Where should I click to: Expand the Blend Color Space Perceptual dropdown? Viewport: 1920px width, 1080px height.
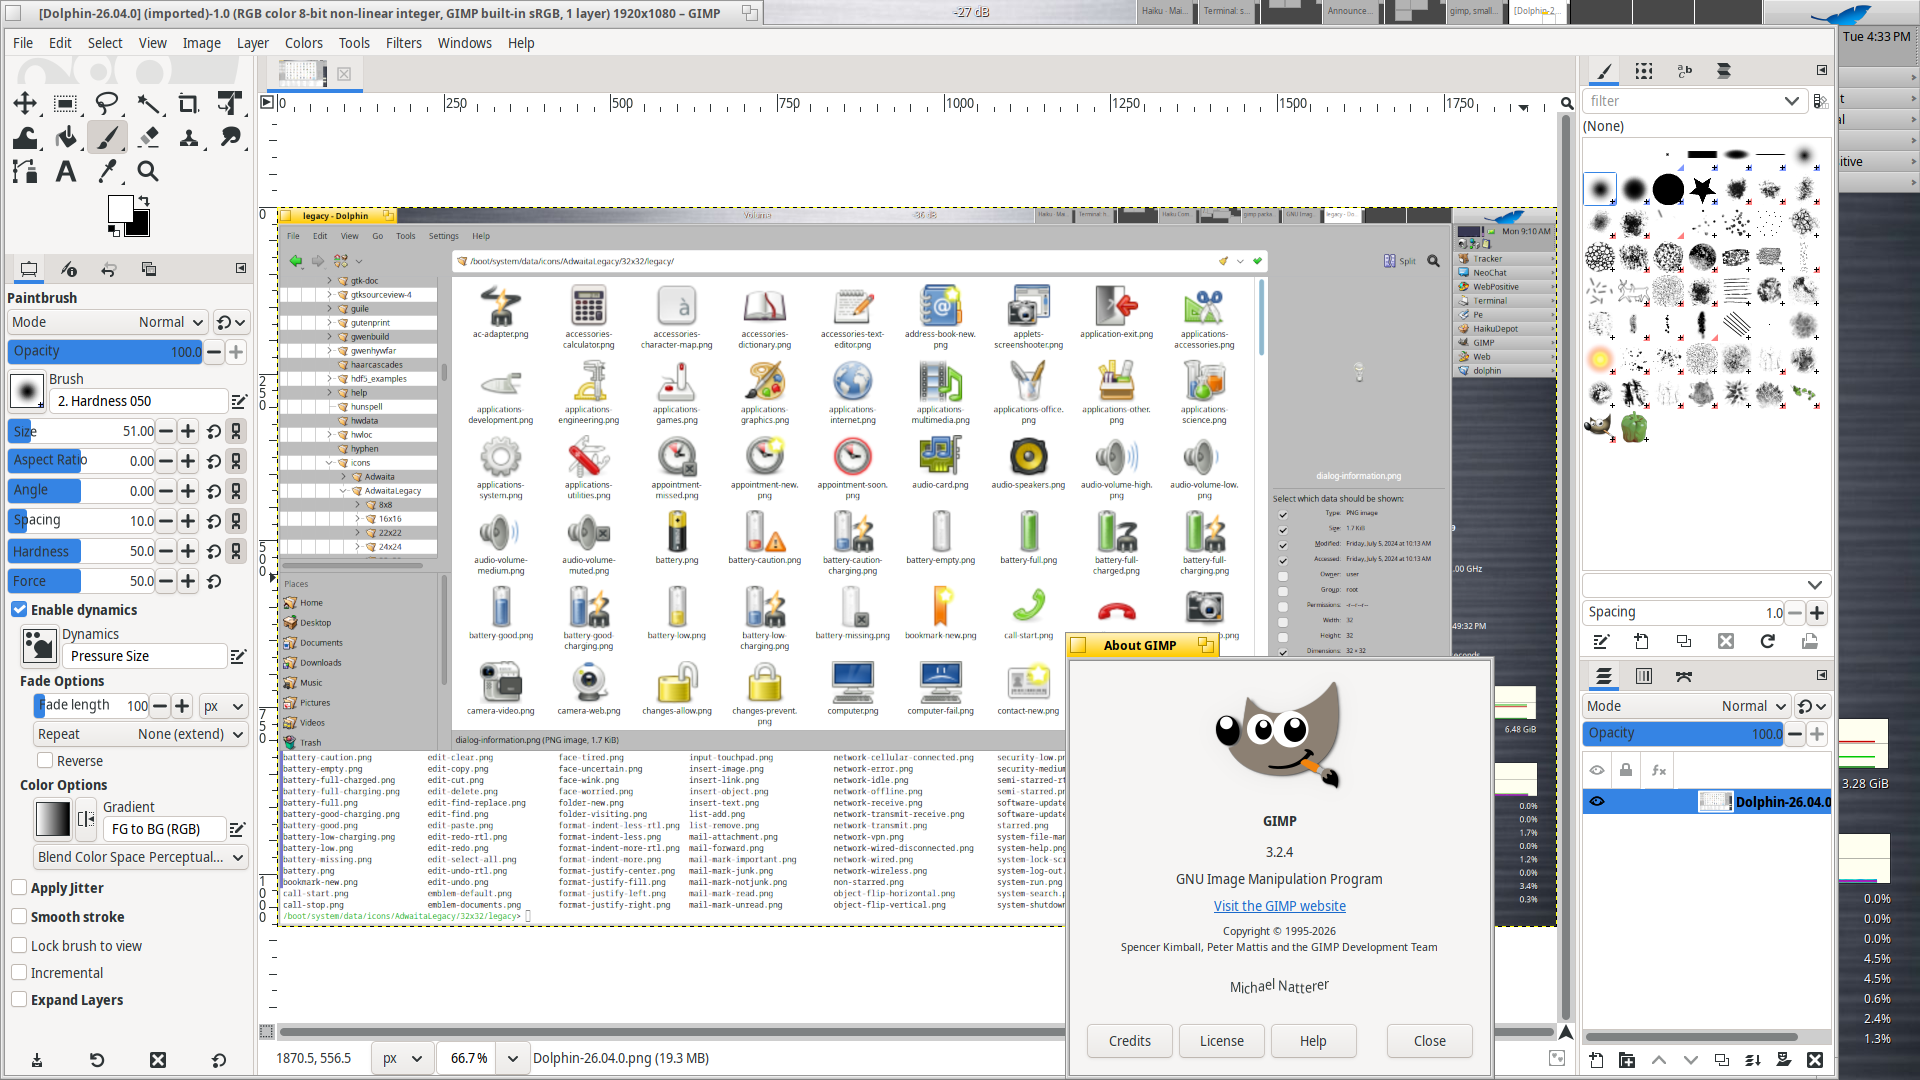pos(141,857)
